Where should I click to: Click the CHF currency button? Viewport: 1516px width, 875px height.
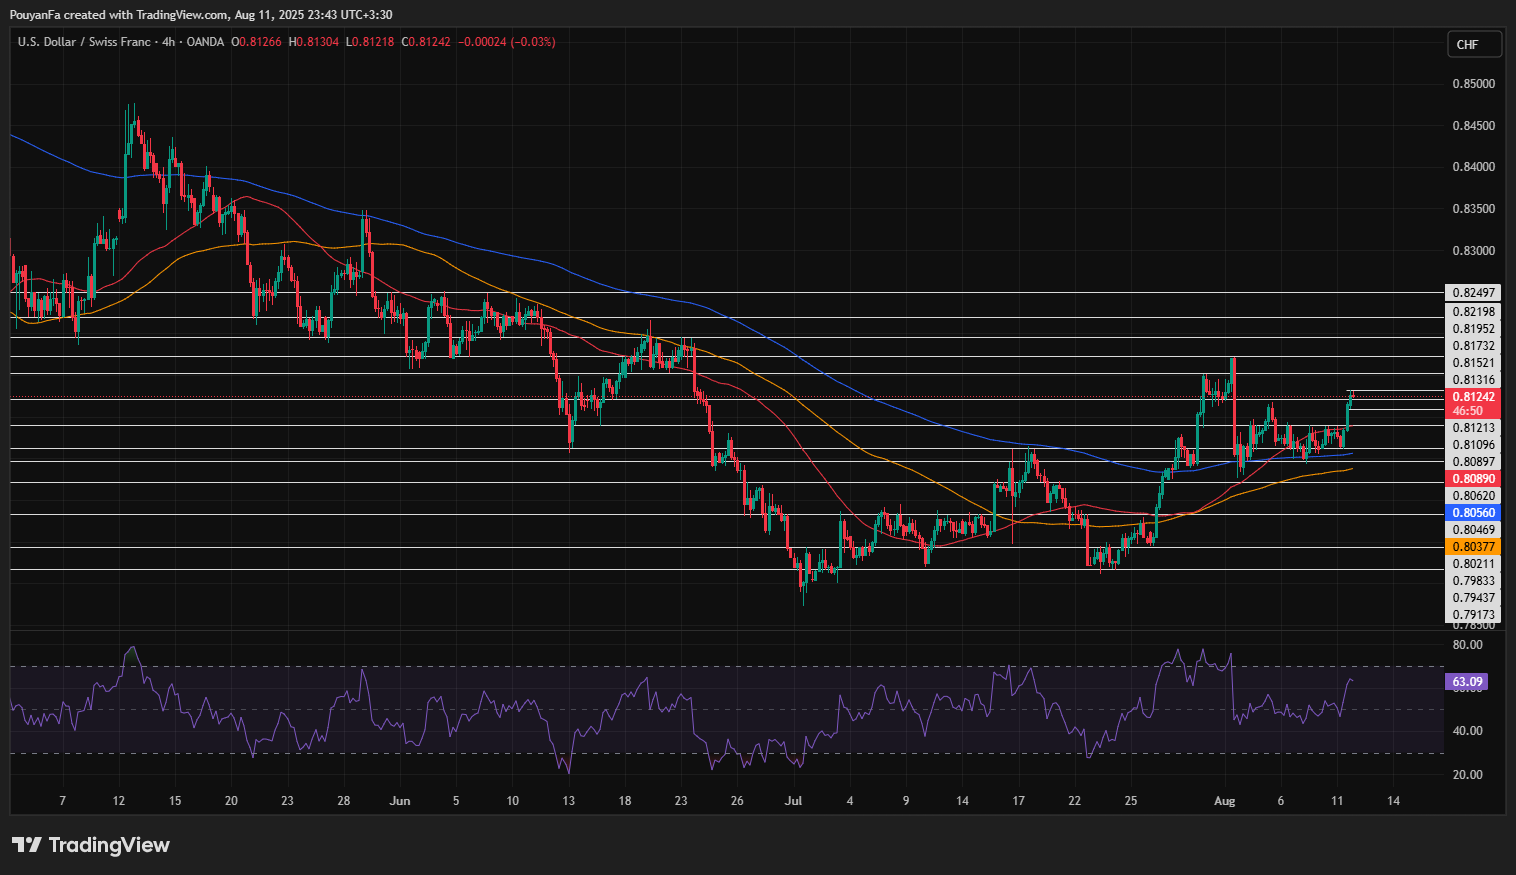[1474, 44]
